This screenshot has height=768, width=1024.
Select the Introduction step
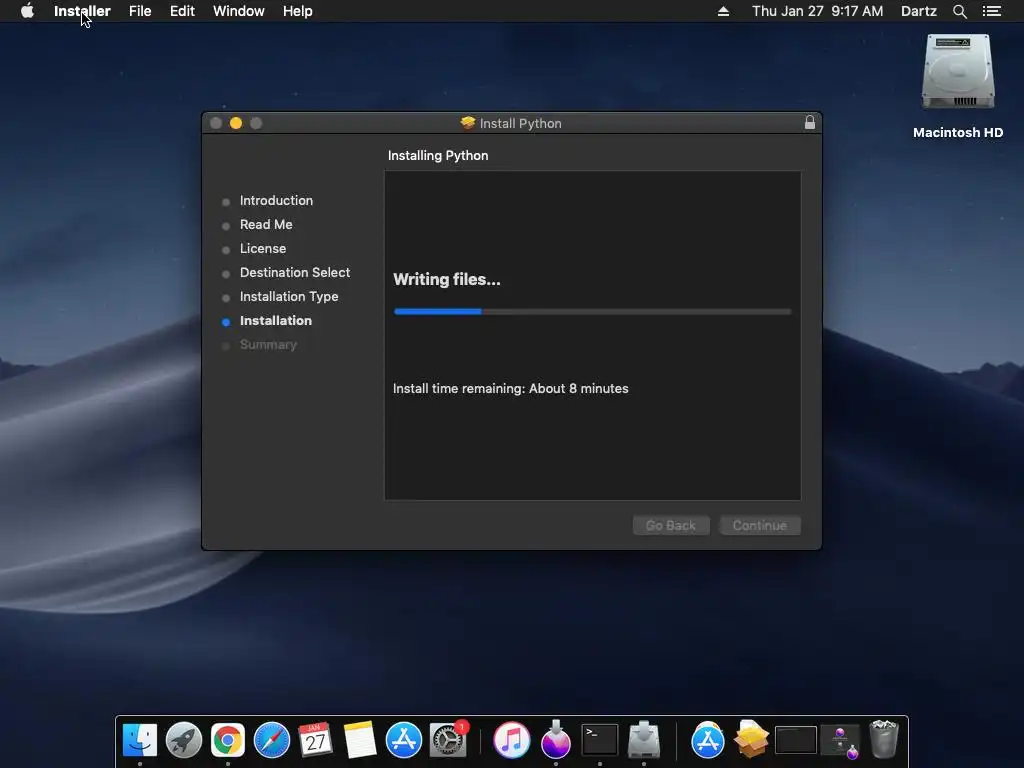[276, 200]
